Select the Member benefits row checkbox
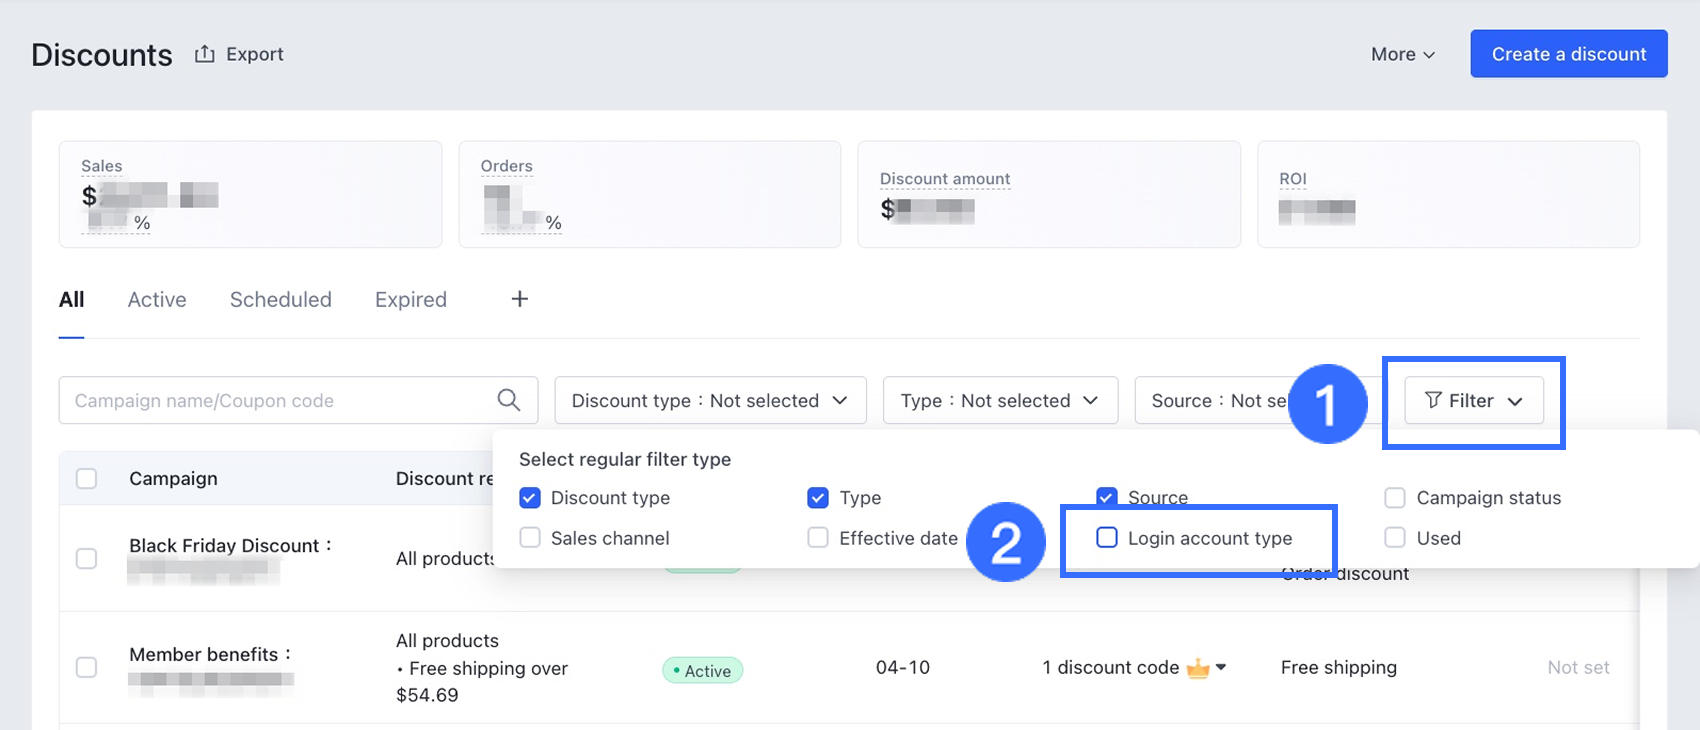Image resolution: width=1700 pixels, height=730 pixels. (87, 667)
